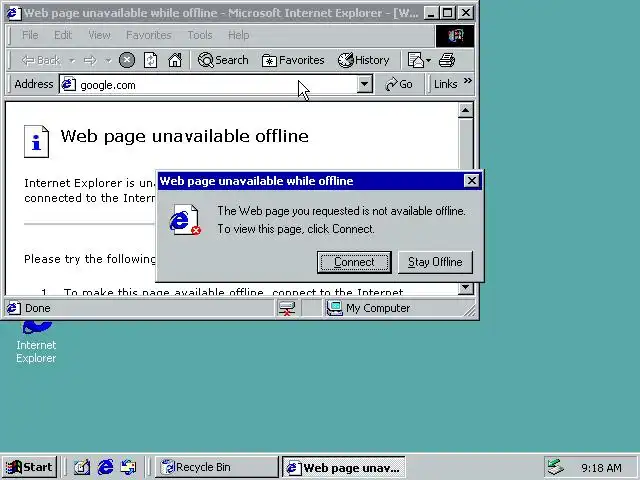Open the Help menu
The width and height of the screenshot is (640, 480).
tap(238, 35)
